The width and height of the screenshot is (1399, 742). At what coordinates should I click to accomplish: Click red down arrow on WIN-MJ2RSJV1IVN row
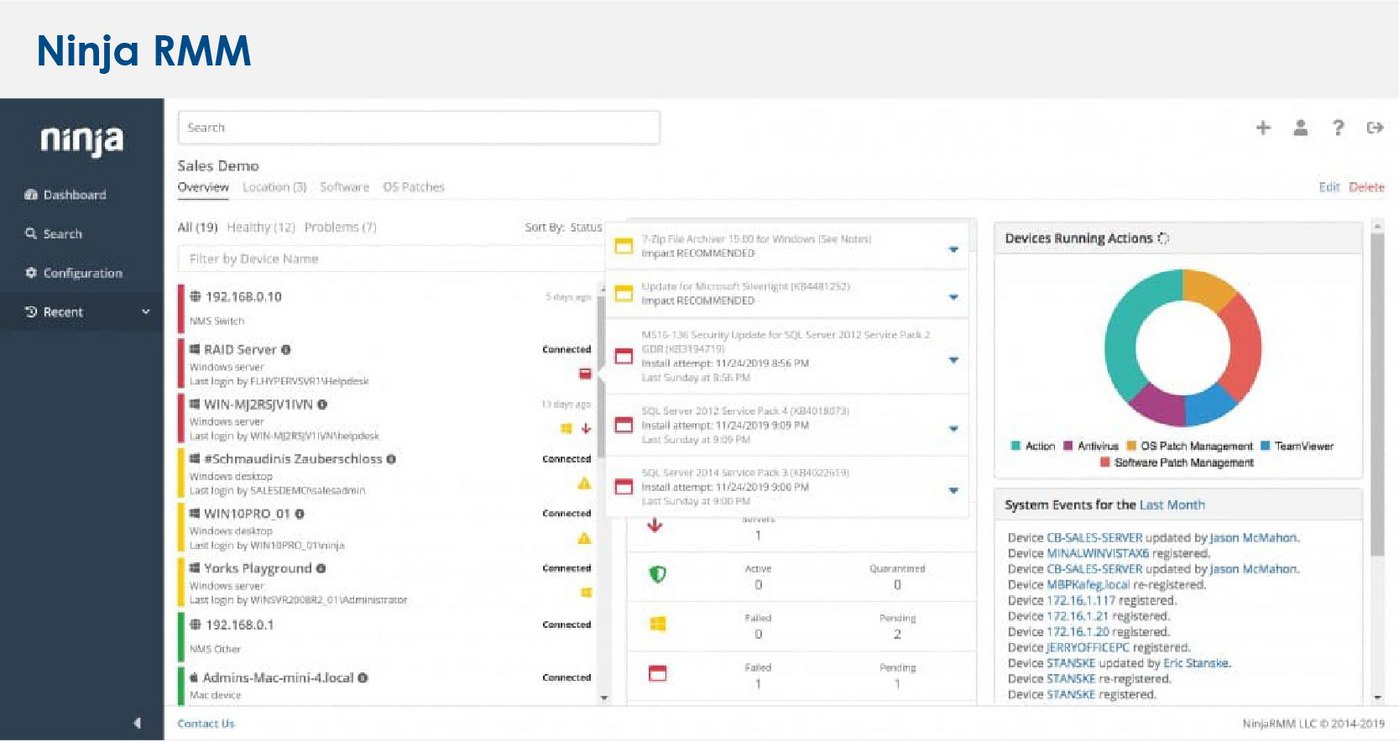pyautogui.click(x=586, y=428)
